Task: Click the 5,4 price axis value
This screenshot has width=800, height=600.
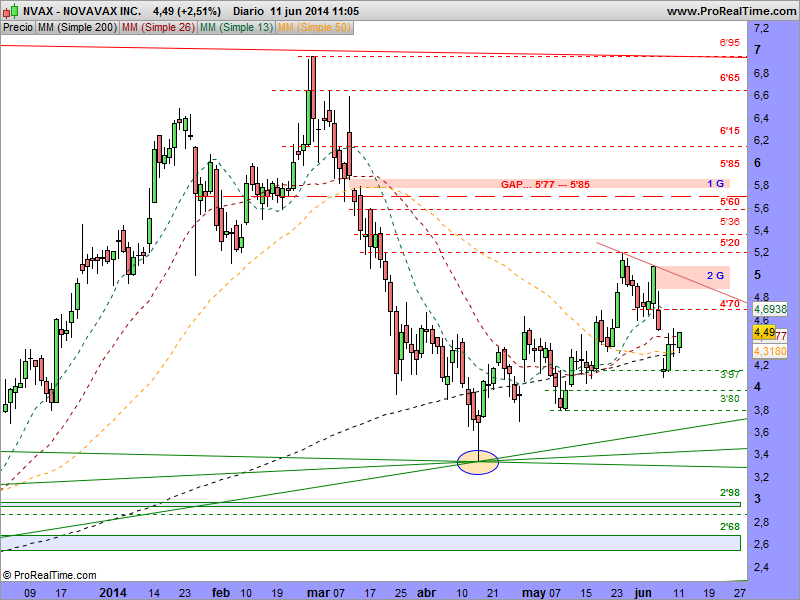Action: pos(761,231)
